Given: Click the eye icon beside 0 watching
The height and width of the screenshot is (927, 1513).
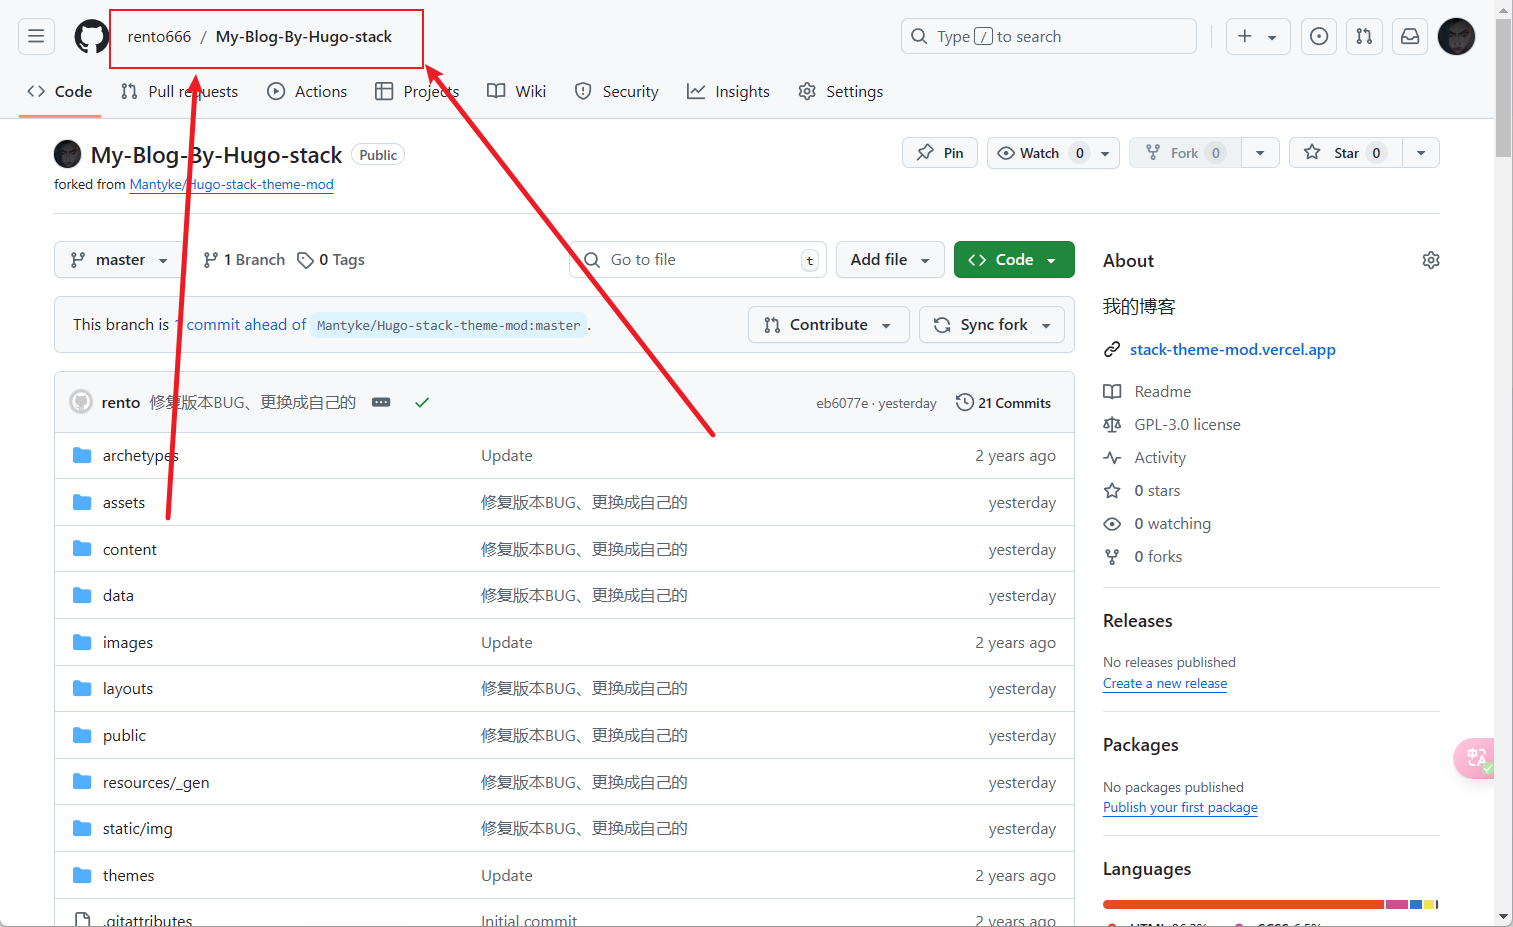Looking at the screenshot, I should [x=1112, y=524].
